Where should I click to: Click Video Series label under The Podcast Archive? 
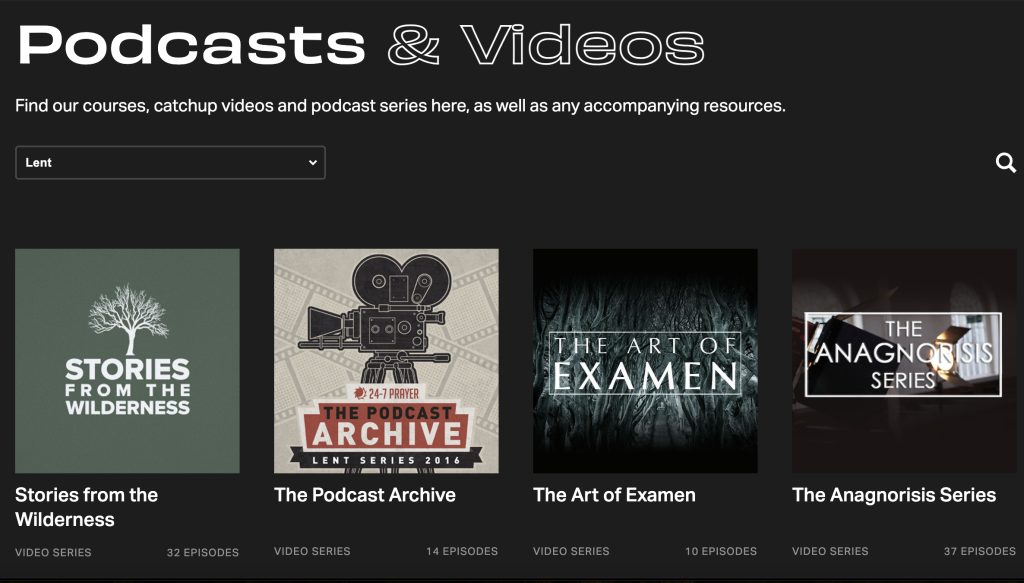(x=312, y=552)
